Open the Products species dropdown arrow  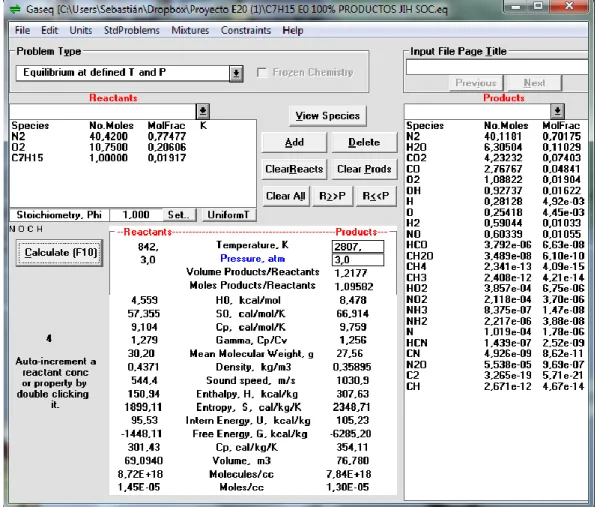[557, 111]
